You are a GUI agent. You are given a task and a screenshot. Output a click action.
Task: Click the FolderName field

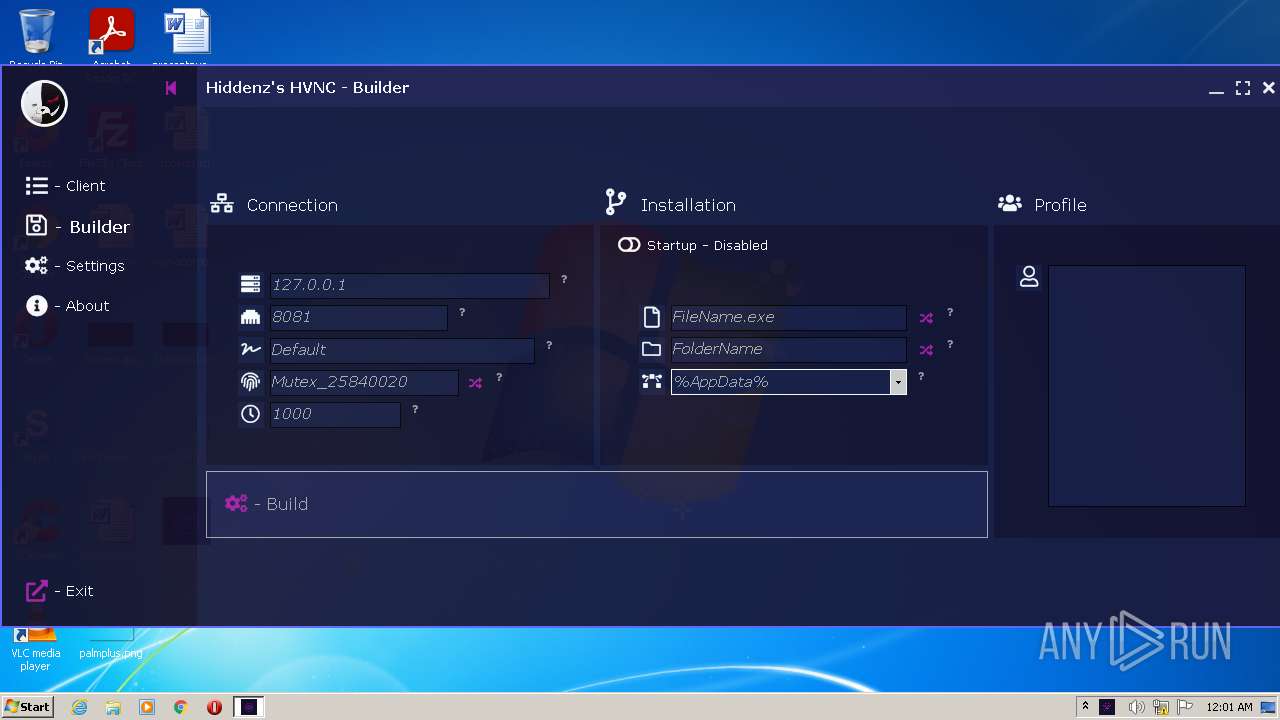point(788,349)
